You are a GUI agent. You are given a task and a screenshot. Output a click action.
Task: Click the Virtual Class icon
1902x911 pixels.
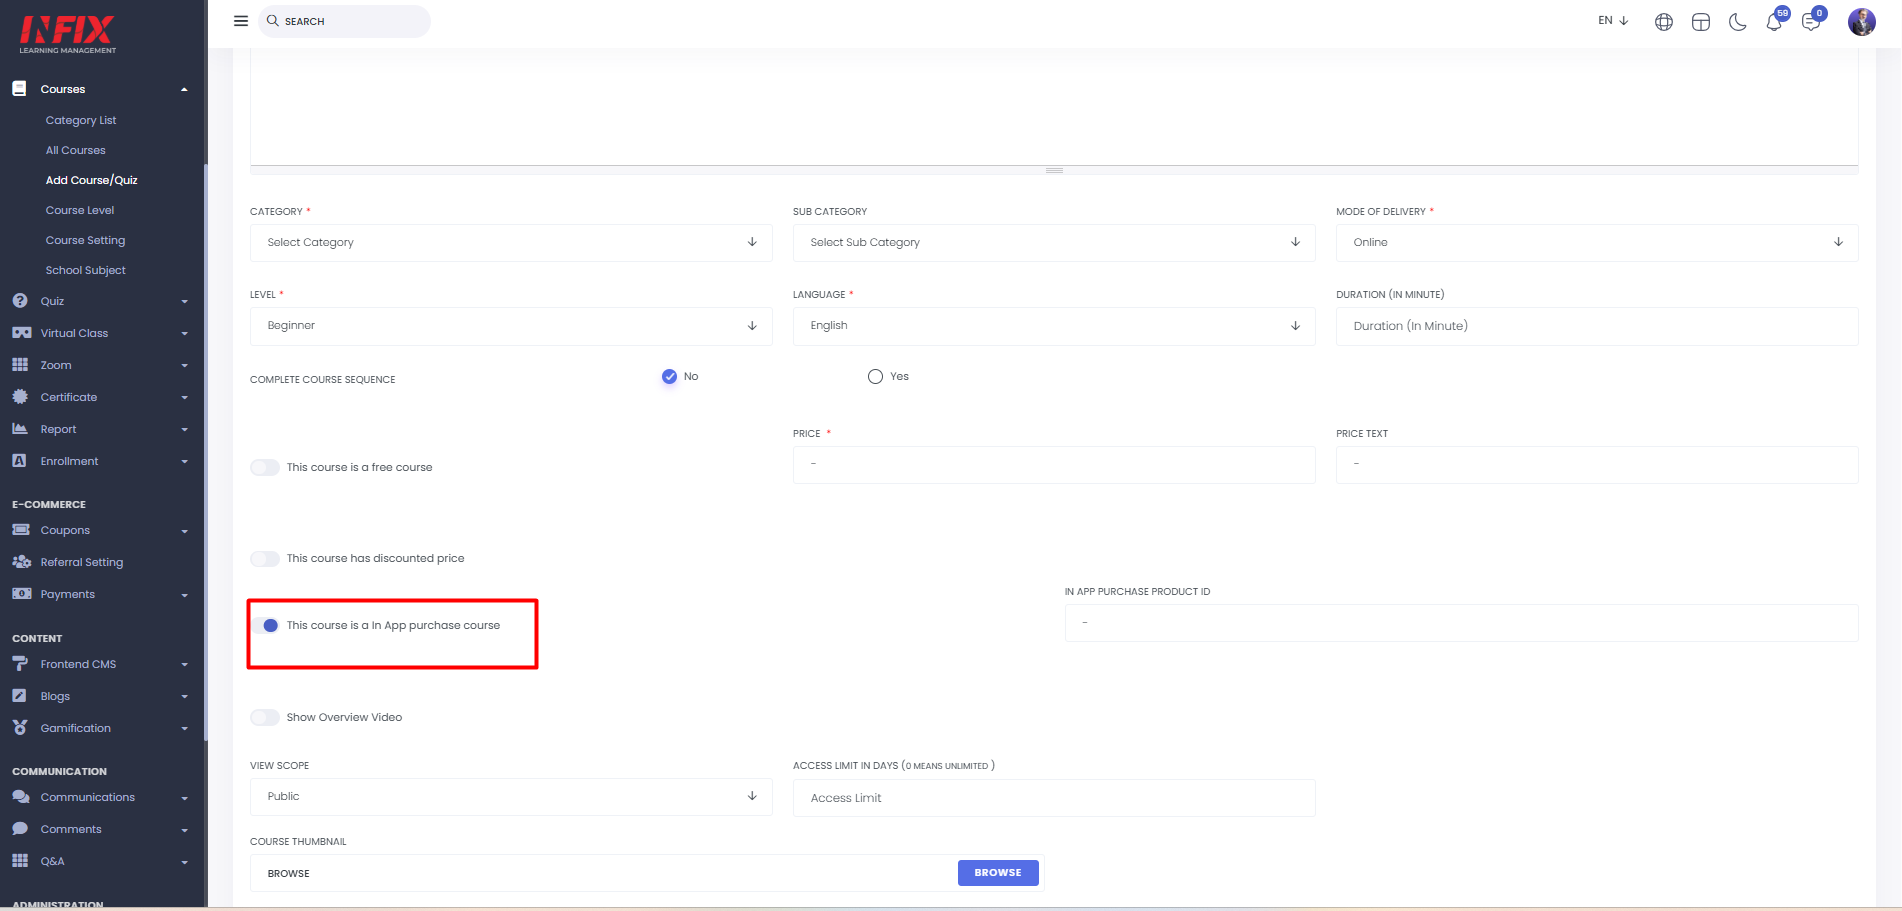[21, 333]
